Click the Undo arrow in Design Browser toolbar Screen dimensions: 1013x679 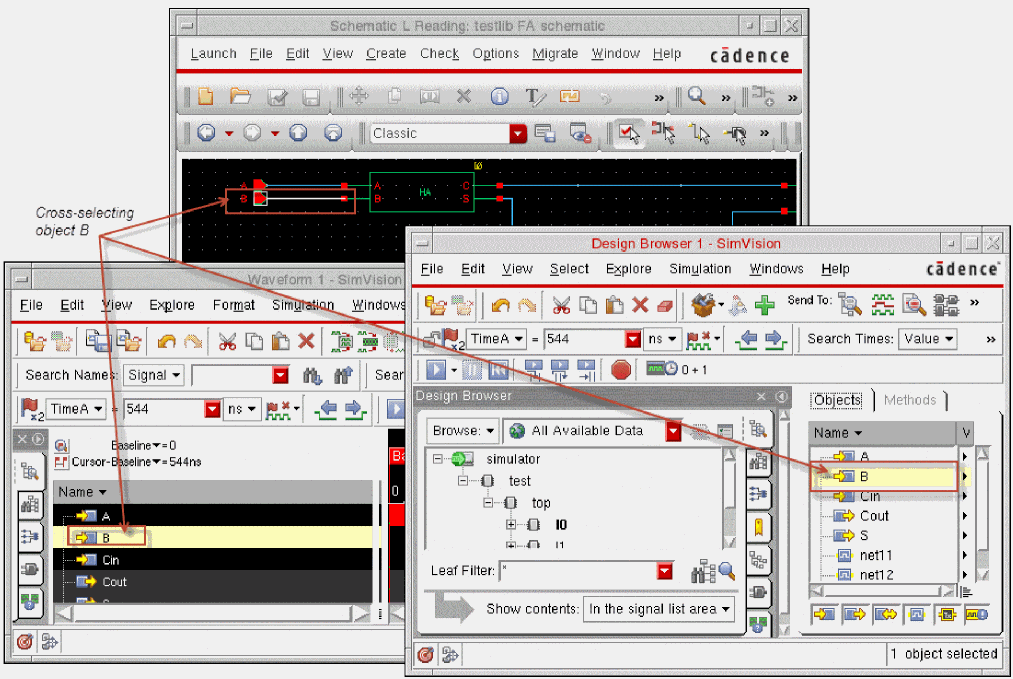500,305
